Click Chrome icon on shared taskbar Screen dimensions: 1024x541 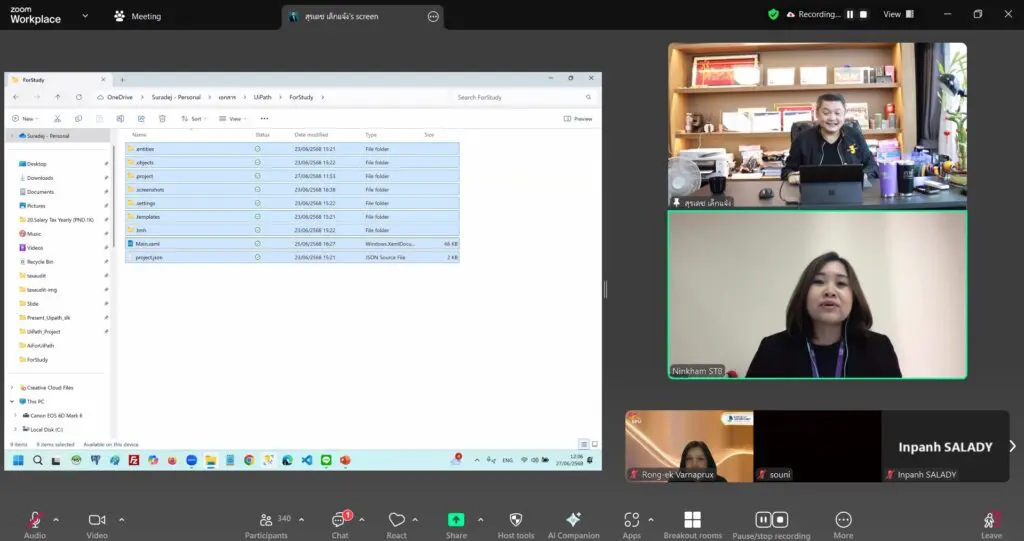249,460
